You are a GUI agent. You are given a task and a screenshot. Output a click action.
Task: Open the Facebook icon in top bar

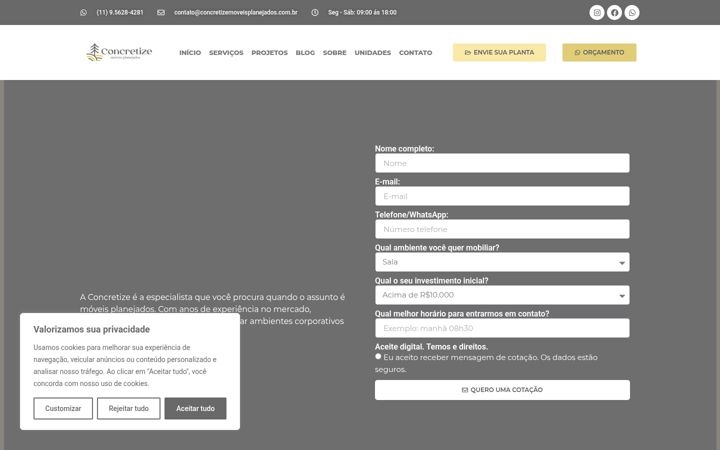coord(614,12)
